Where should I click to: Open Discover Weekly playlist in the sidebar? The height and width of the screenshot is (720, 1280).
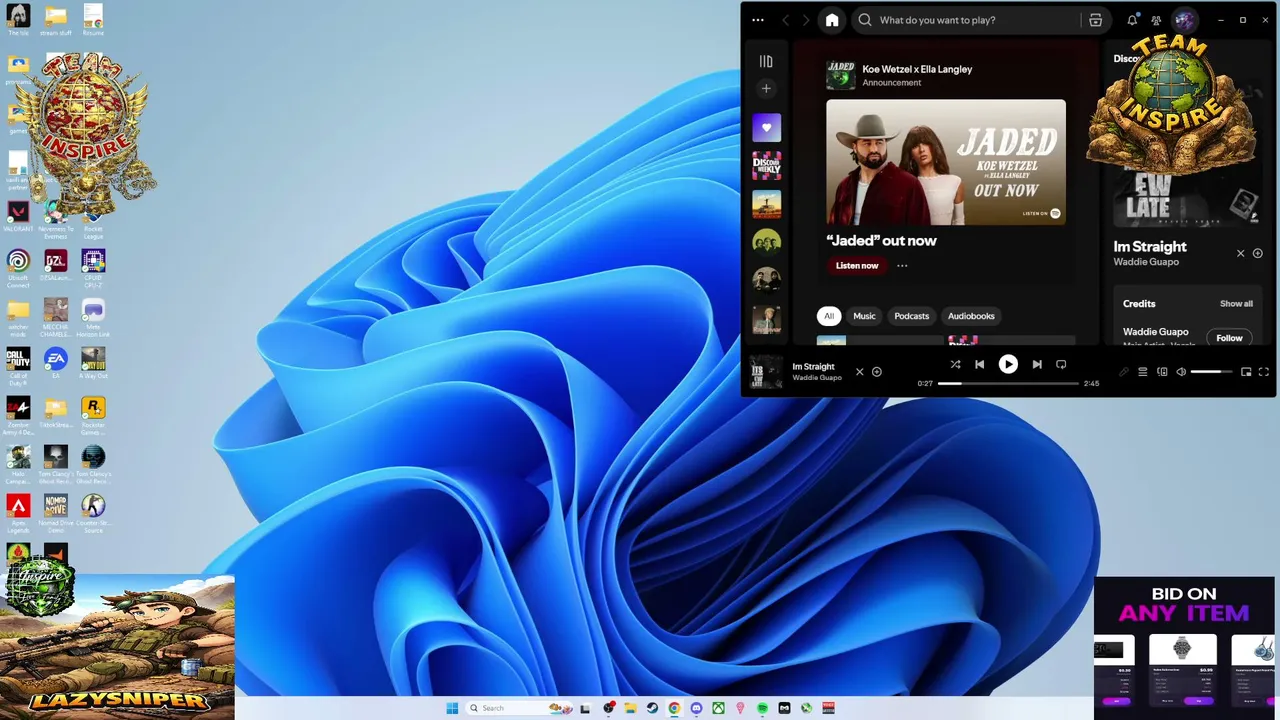point(766,166)
